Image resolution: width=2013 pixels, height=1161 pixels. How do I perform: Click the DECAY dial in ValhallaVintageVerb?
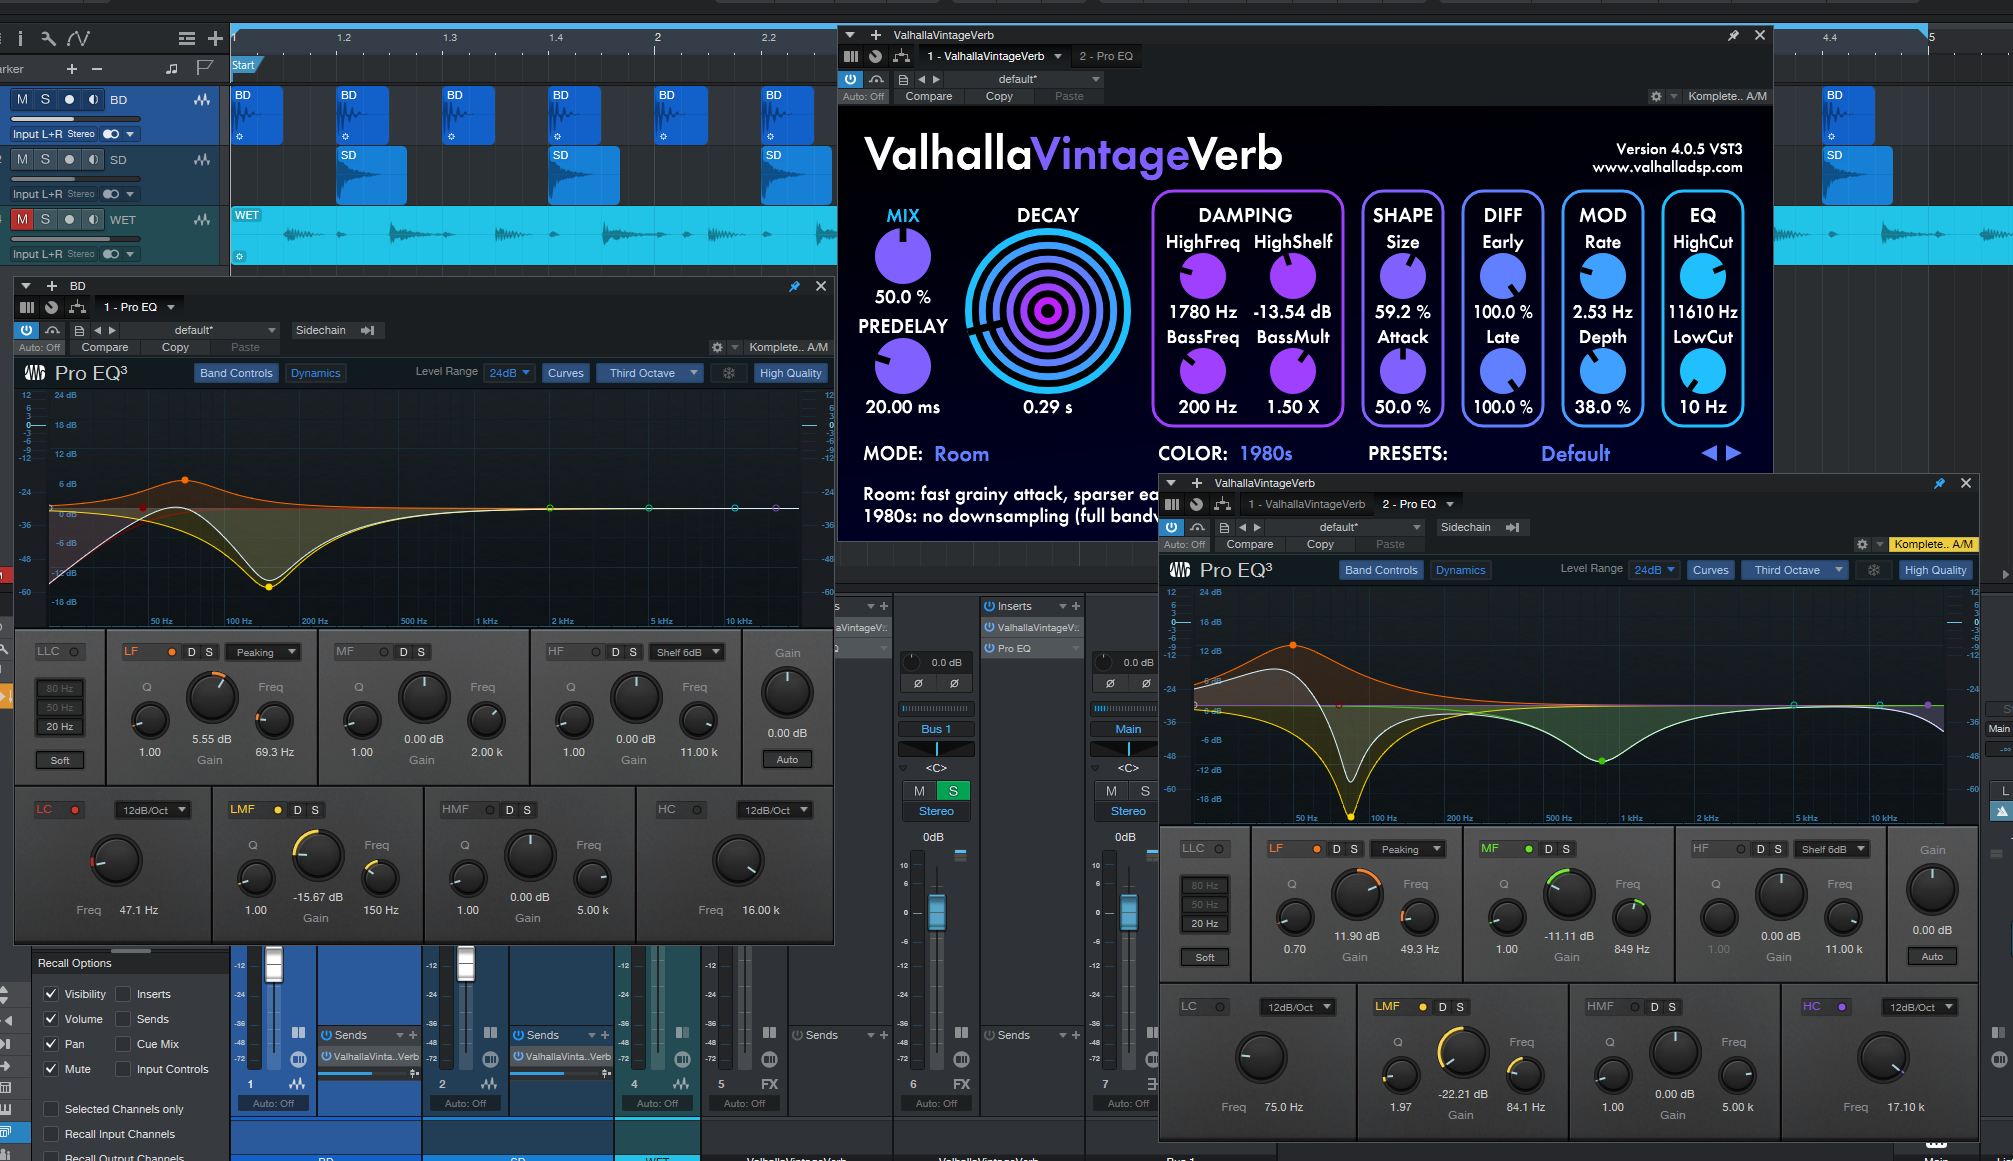tap(1047, 311)
